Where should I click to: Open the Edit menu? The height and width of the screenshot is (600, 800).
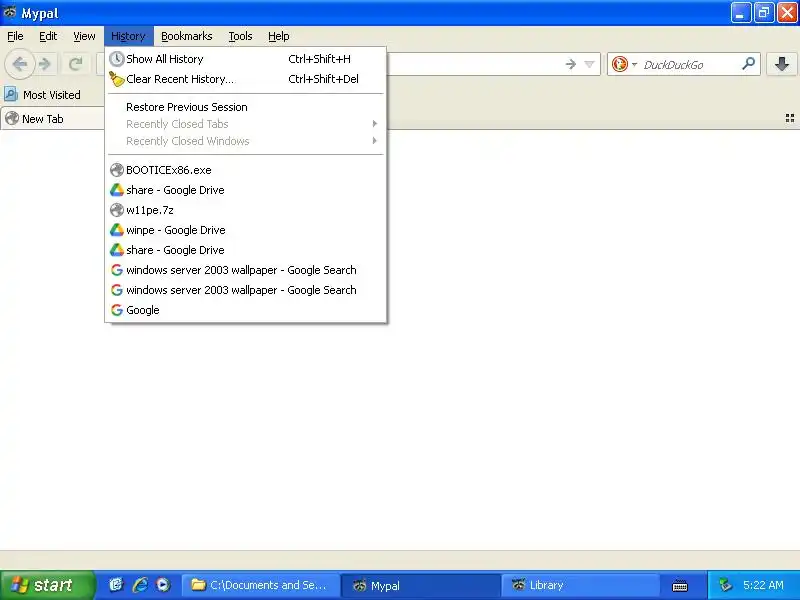coord(48,36)
